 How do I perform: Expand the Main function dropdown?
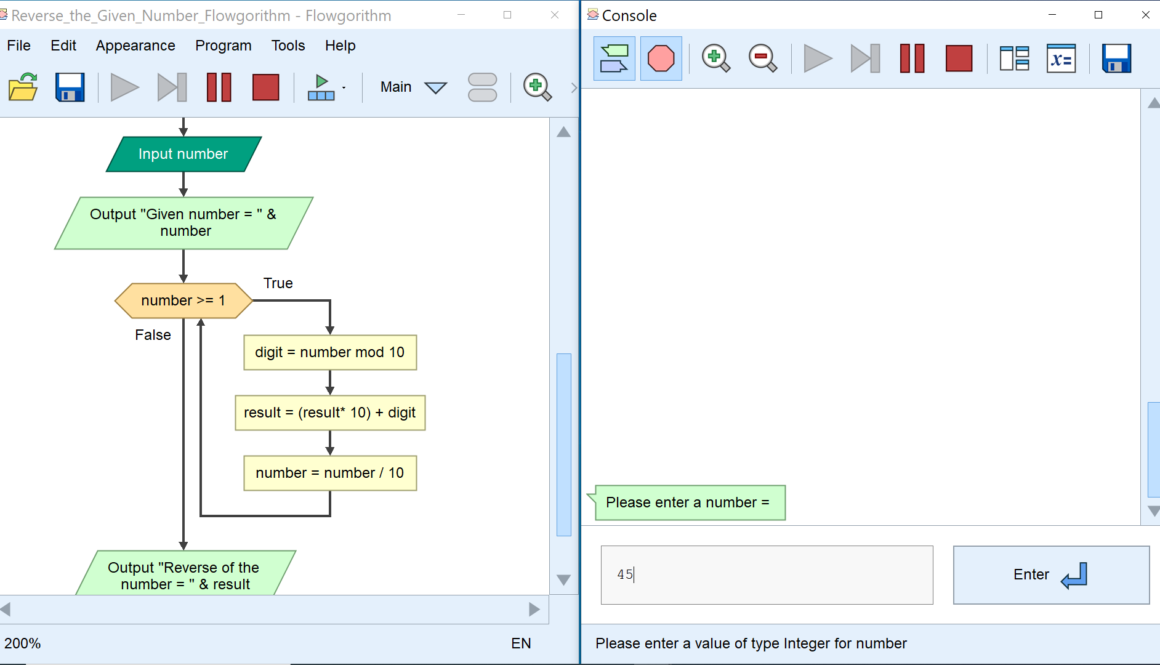(435, 87)
